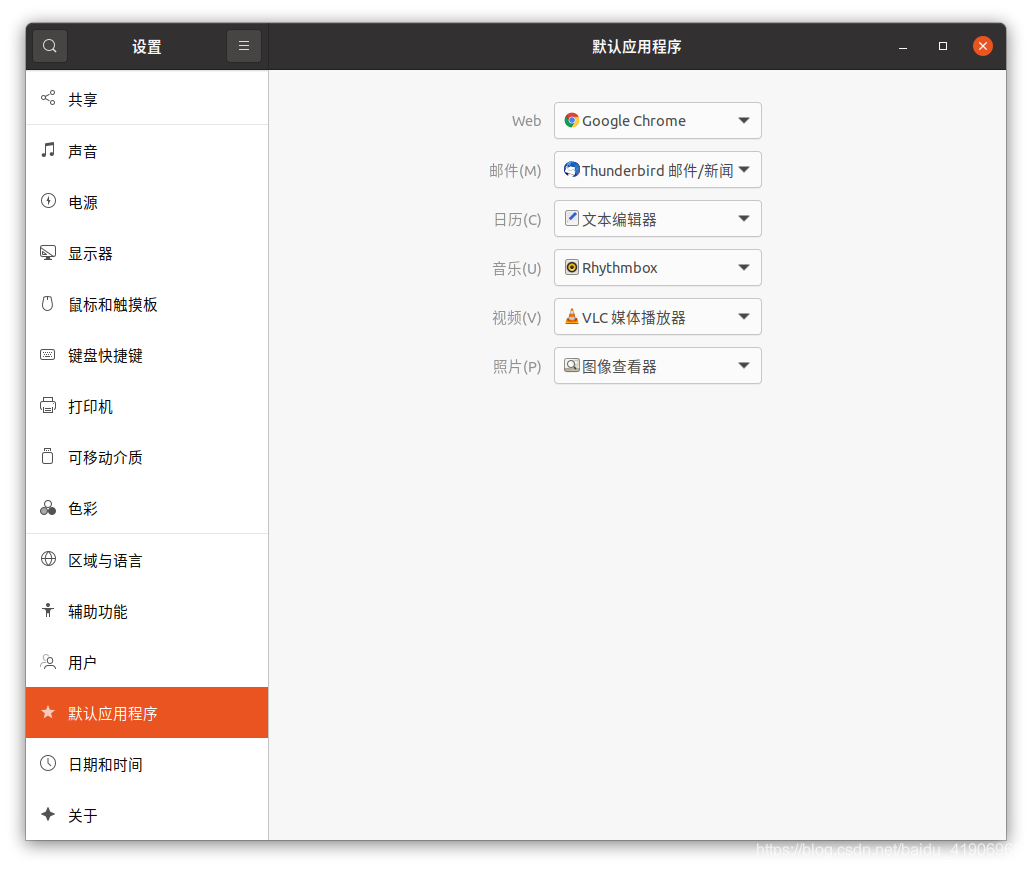1032x869 pixels.
Task: Expand the 音乐 music dropdown arrow
Action: 744,267
